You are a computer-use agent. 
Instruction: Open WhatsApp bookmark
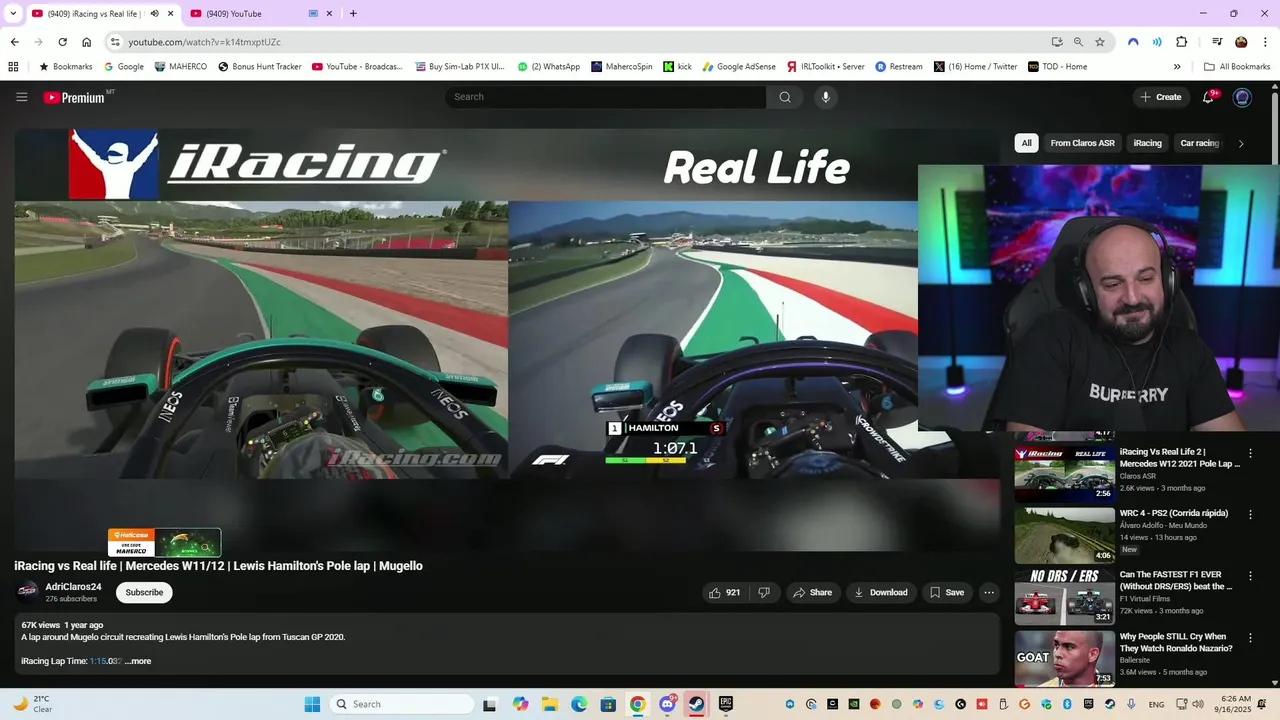click(x=548, y=67)
